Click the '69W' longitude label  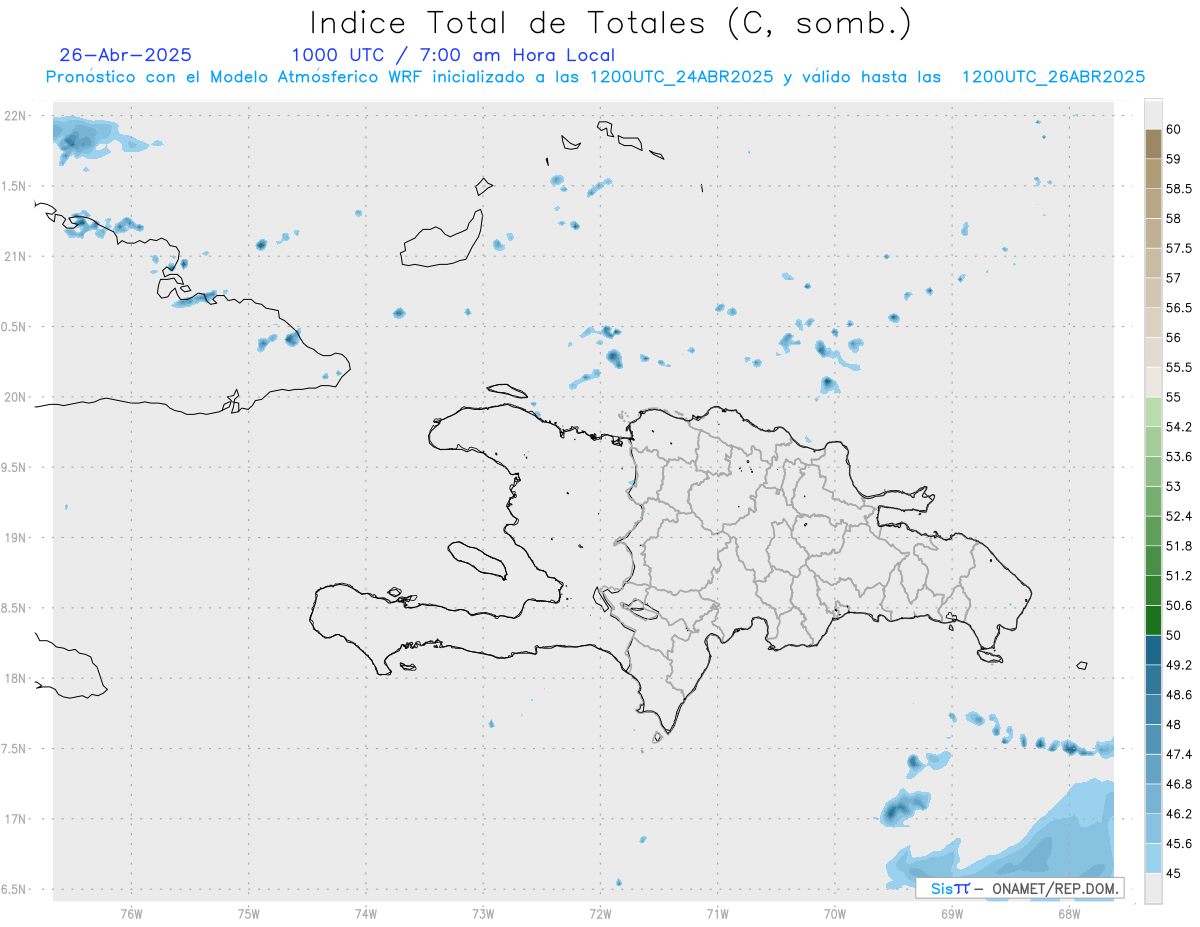pyautogui.click(x=952, y=913)
